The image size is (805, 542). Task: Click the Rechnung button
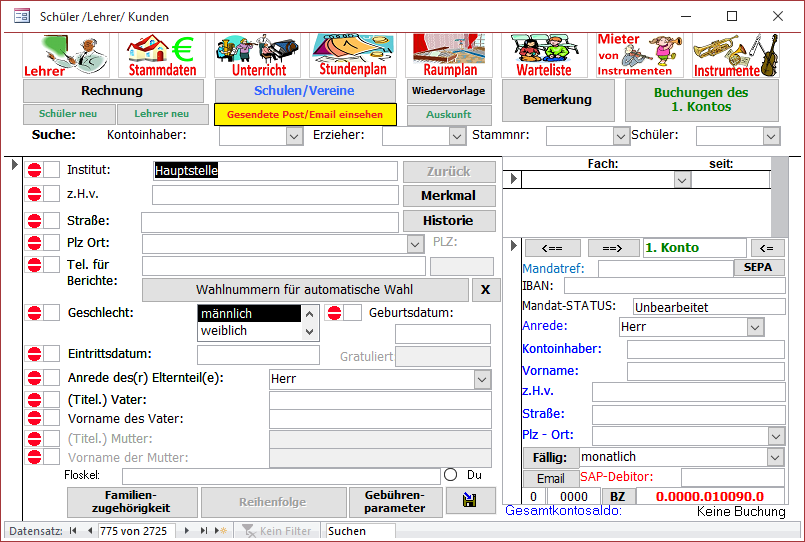pos(113,91)
